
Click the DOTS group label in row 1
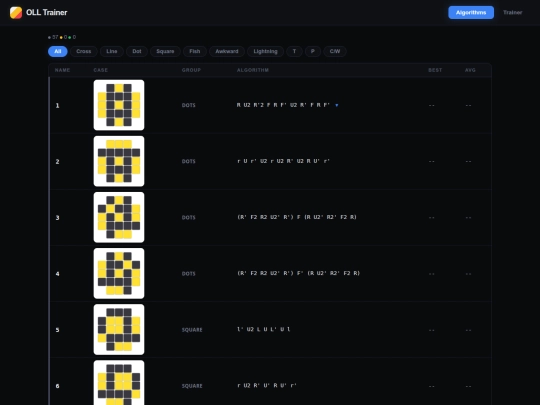188,105
